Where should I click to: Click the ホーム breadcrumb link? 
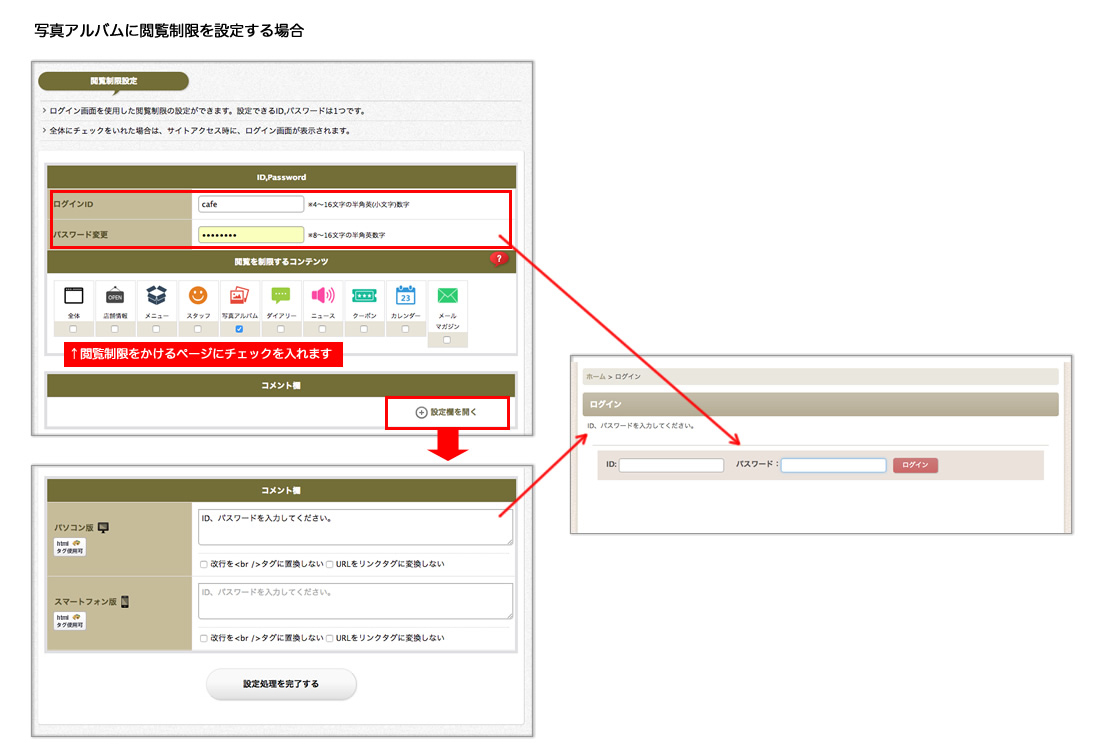coord(596,377)
